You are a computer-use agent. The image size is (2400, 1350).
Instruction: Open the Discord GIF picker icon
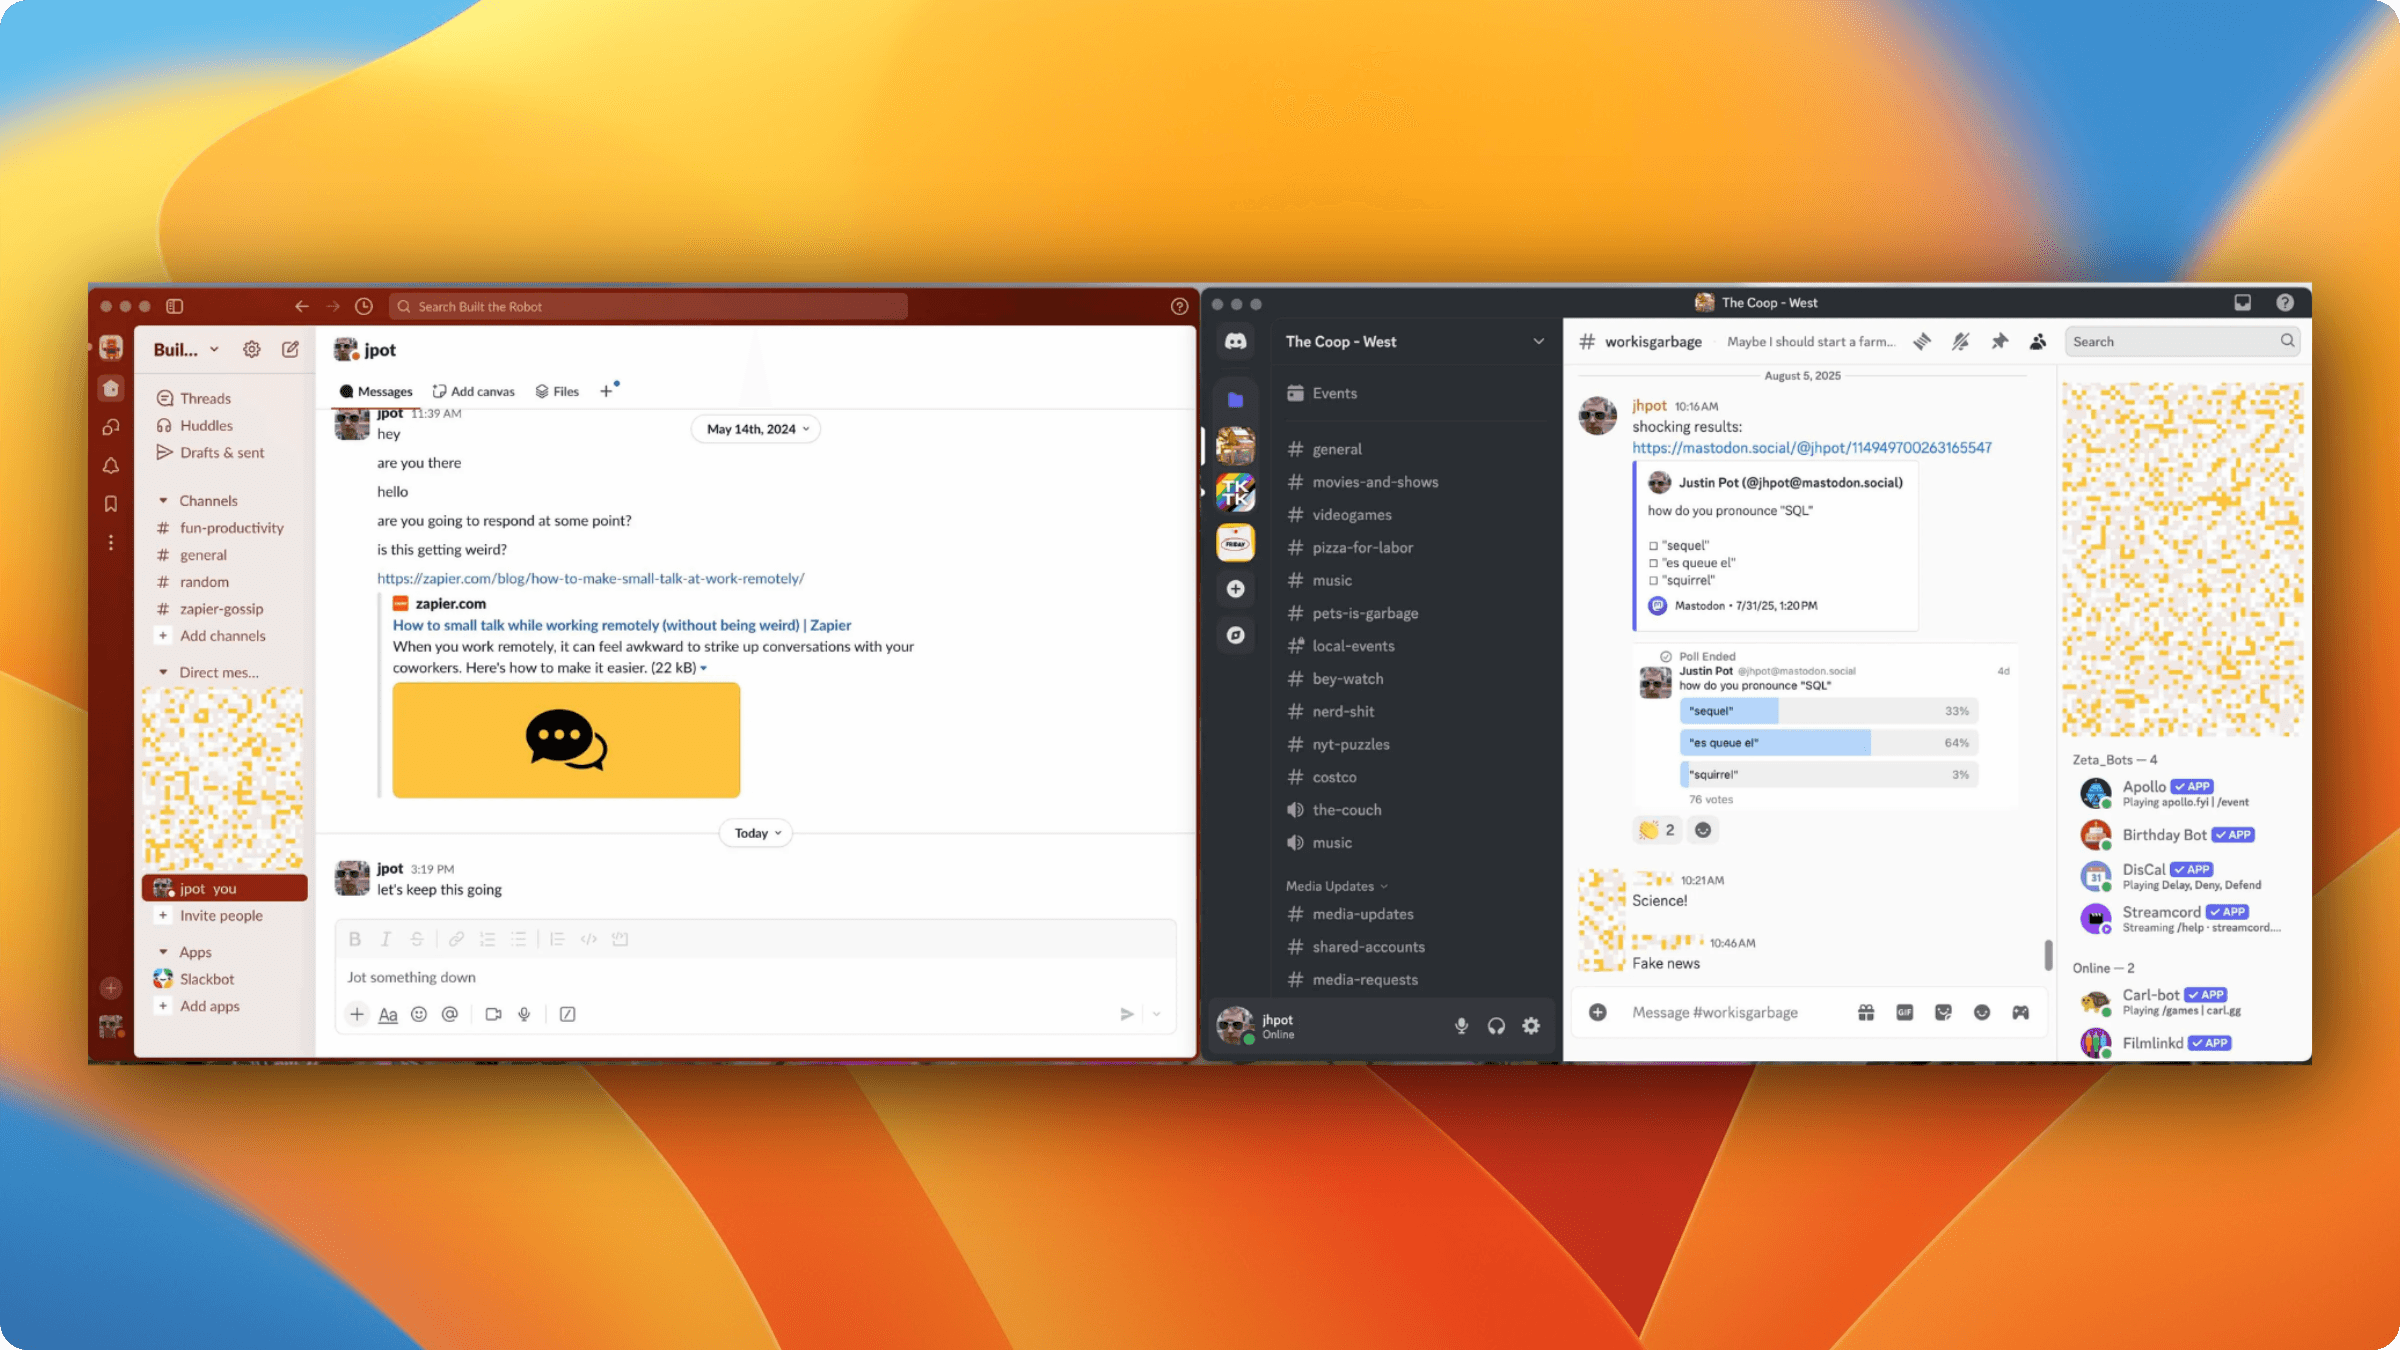click(1904, 1012)
